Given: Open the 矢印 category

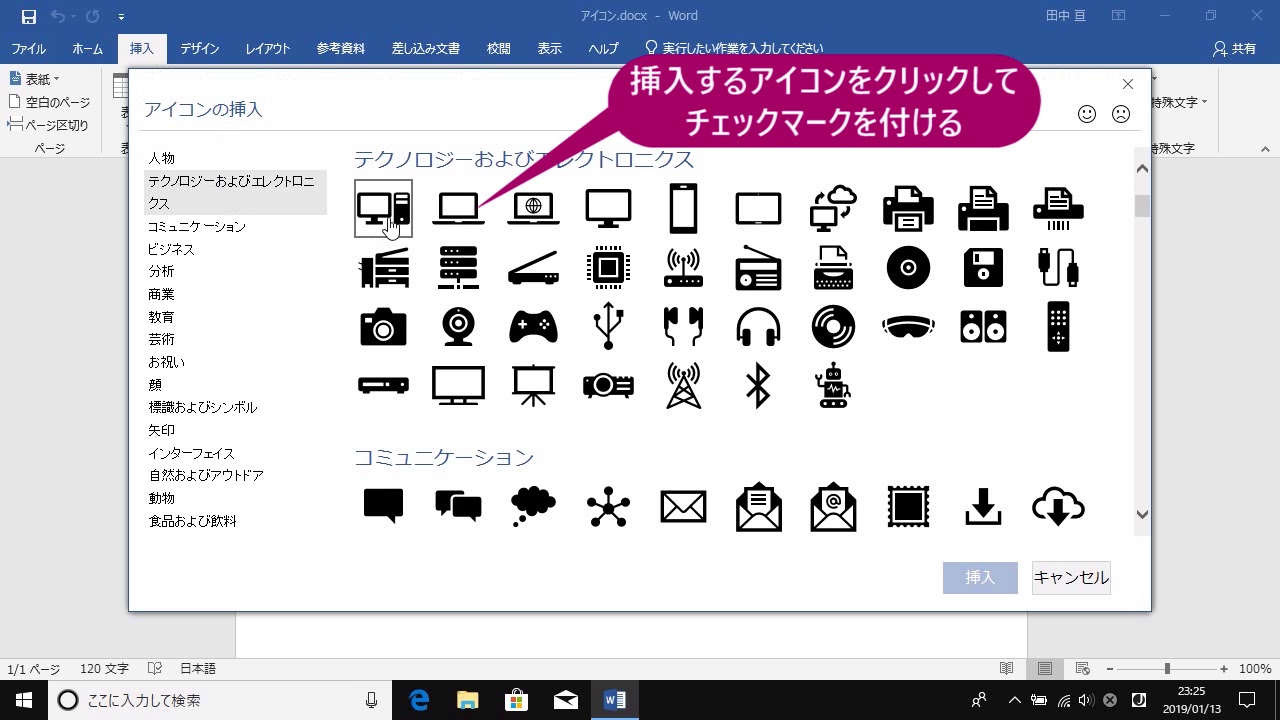Looking at the screenshot, I should click(x=161, y=430).
